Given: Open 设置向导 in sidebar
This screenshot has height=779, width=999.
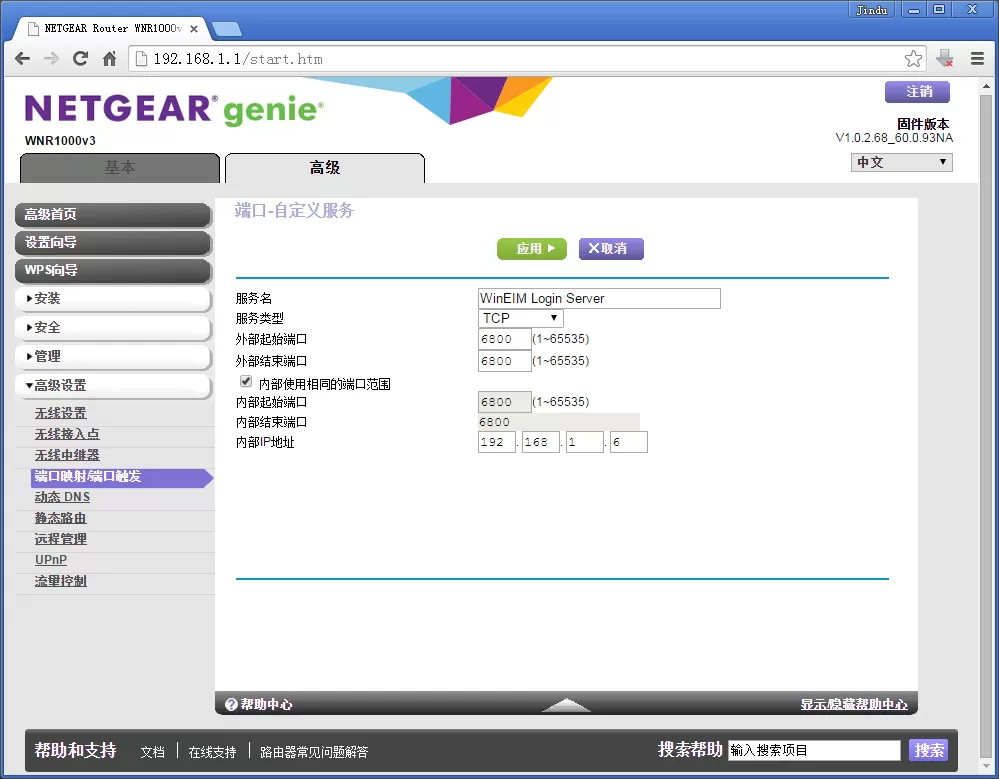Looking at the screenshot, I should pos(113,243).
